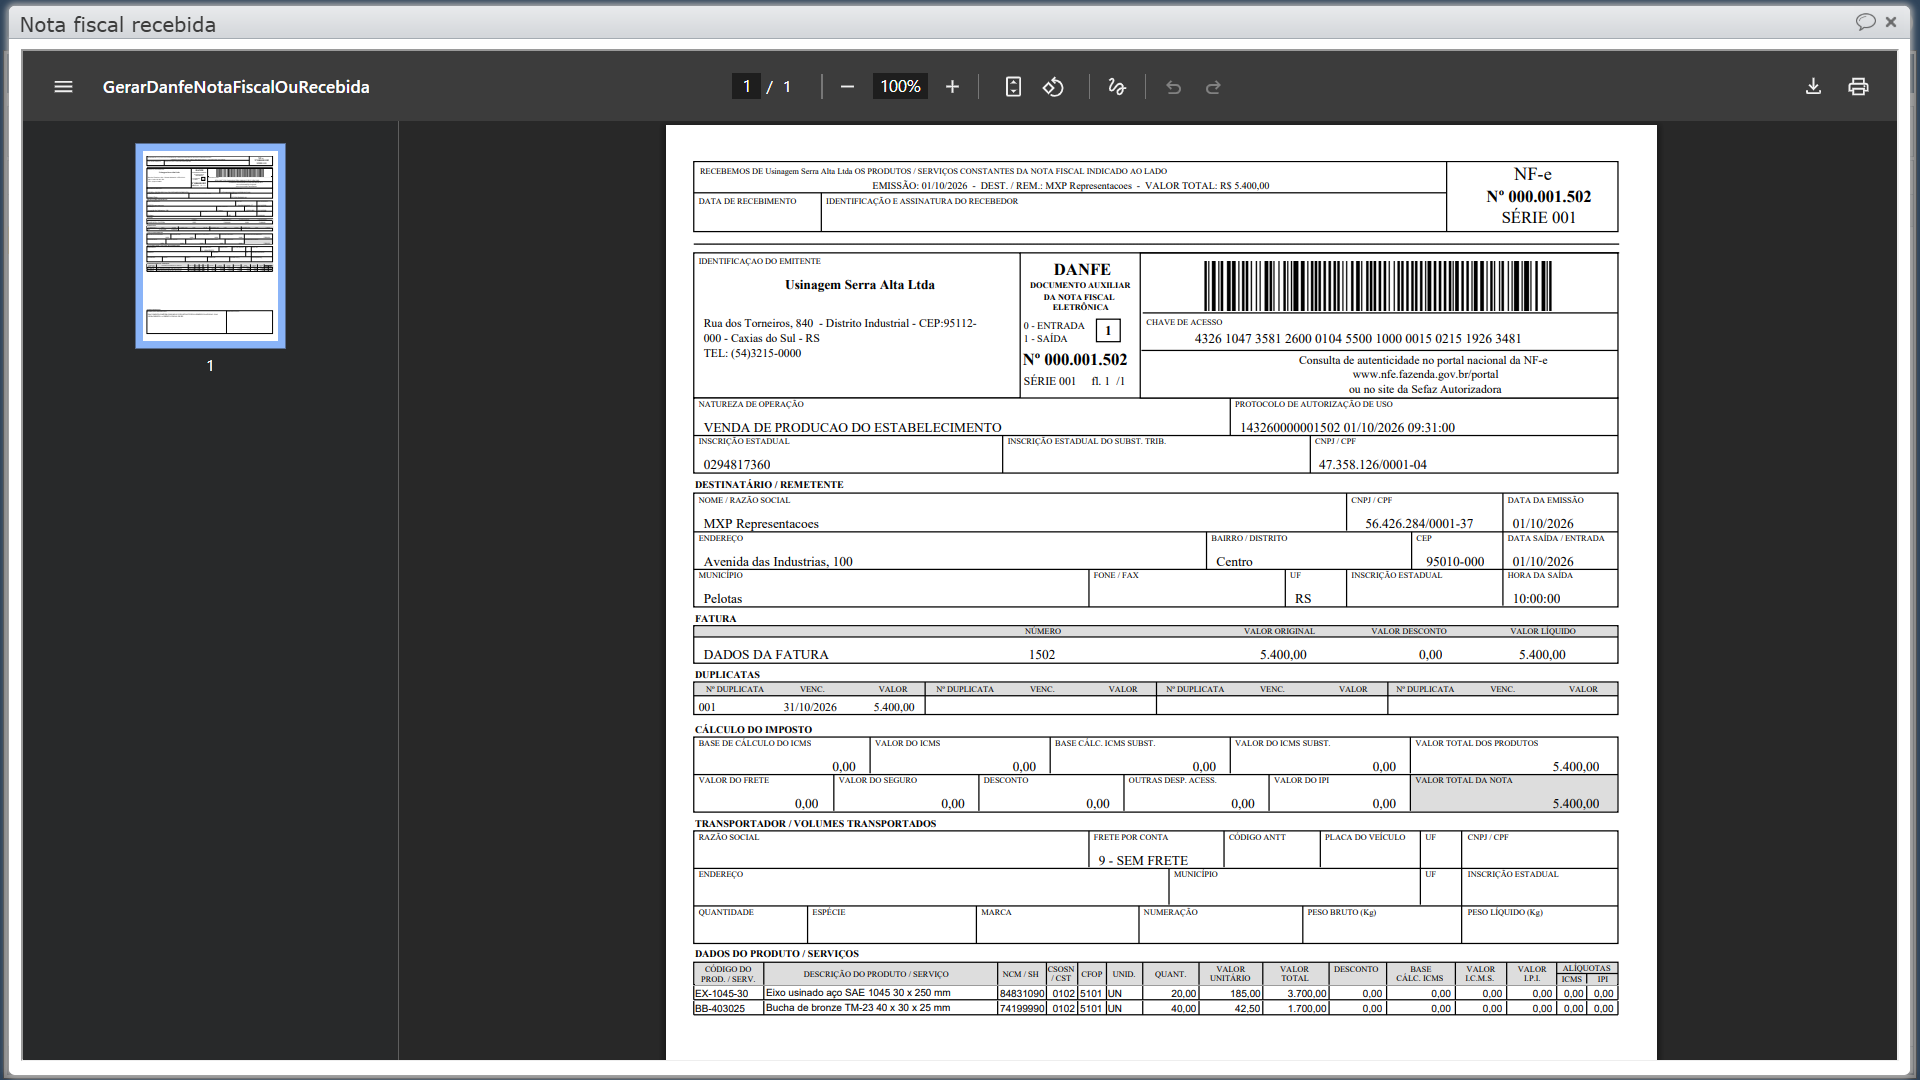Screen dimensions: 1920x1080
Task: Print the DANFE document
Action: tap(1858, 87)
